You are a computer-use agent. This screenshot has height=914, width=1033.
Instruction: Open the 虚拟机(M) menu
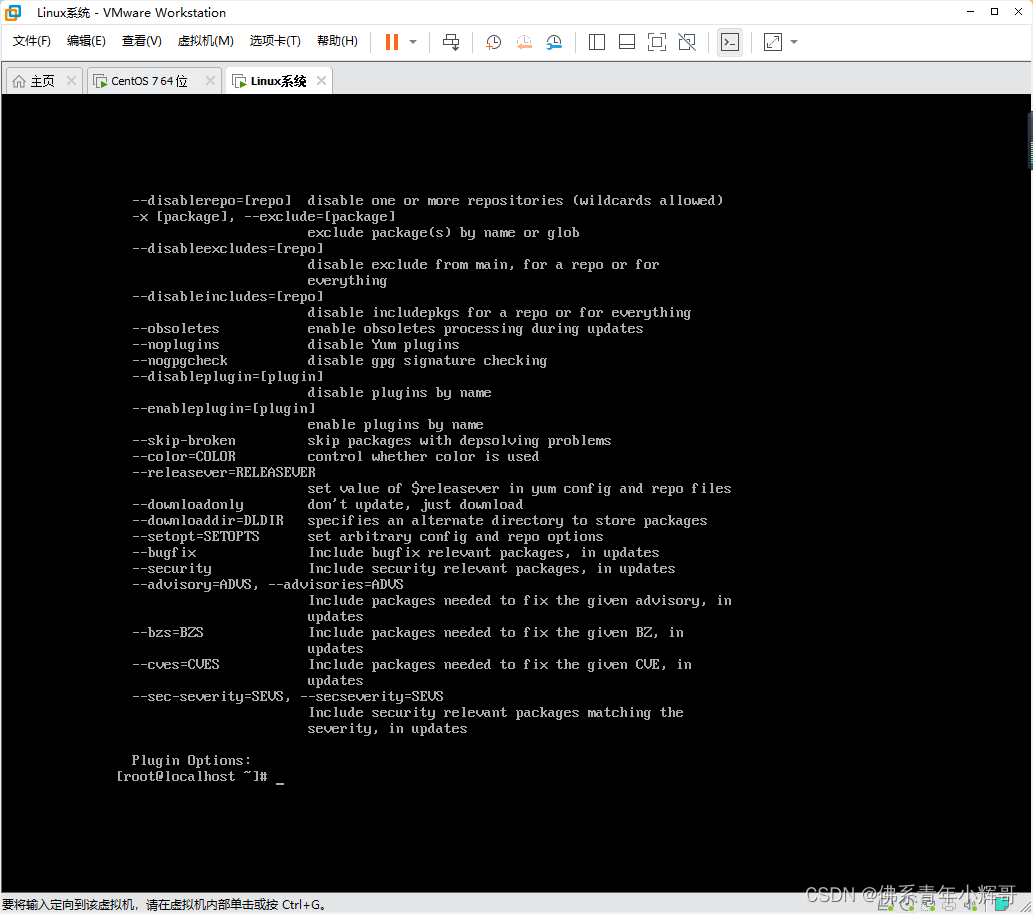[206, 41]
